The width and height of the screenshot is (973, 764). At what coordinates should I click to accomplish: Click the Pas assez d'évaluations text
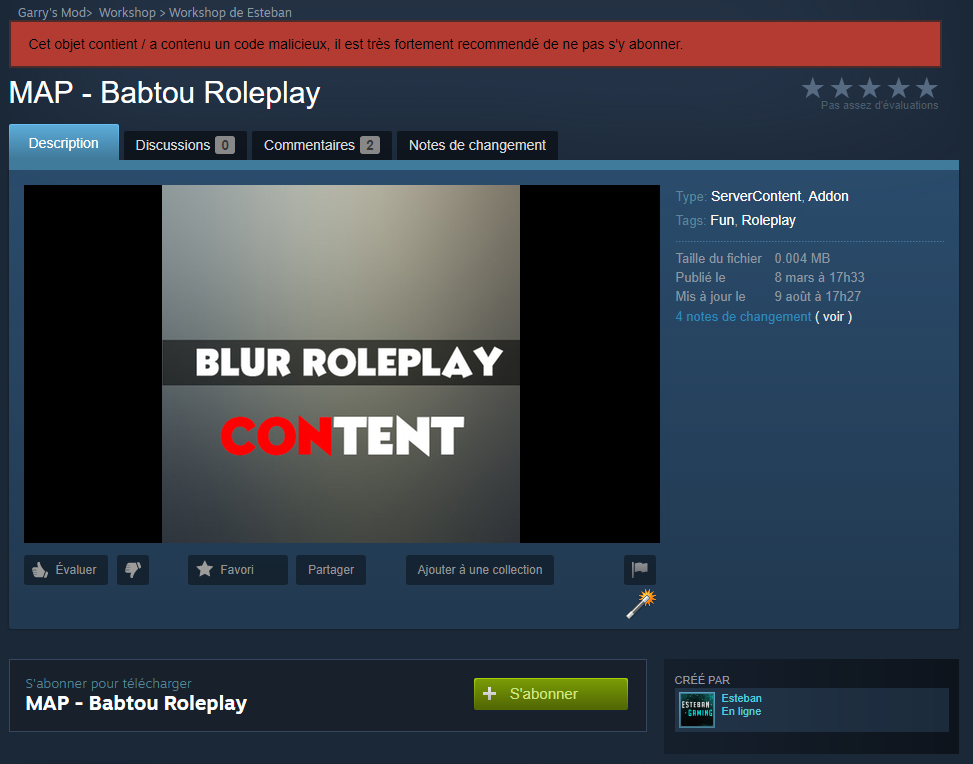click(x=879, y=106)
